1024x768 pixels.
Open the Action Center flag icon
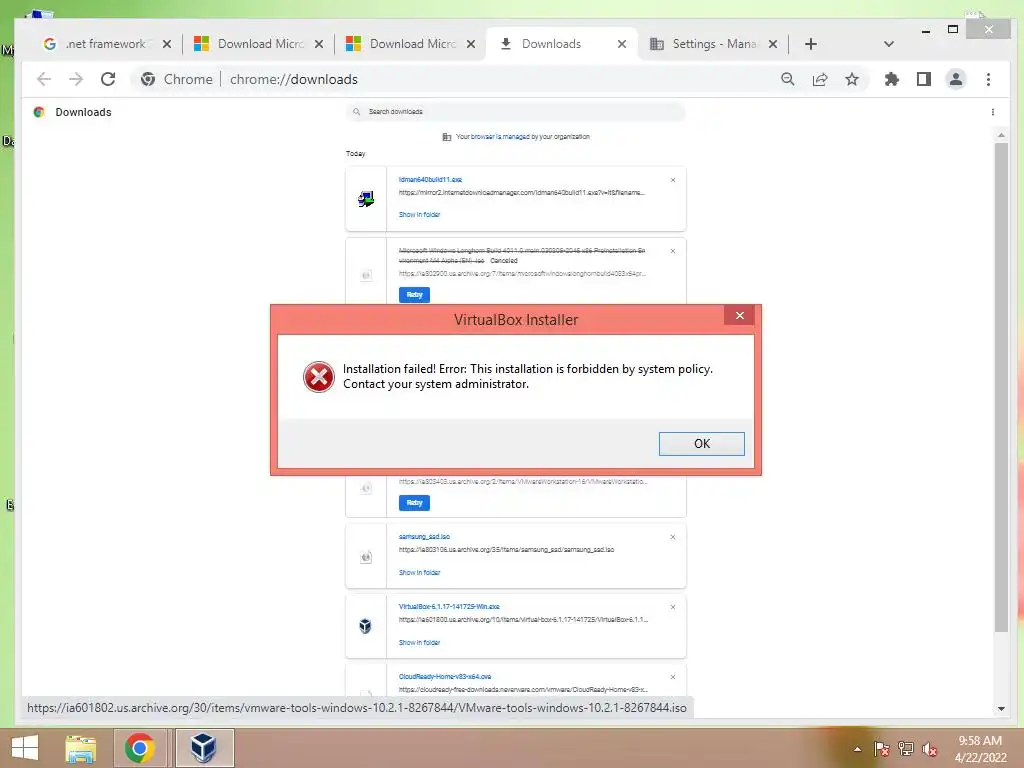click(x=881, y=749)
